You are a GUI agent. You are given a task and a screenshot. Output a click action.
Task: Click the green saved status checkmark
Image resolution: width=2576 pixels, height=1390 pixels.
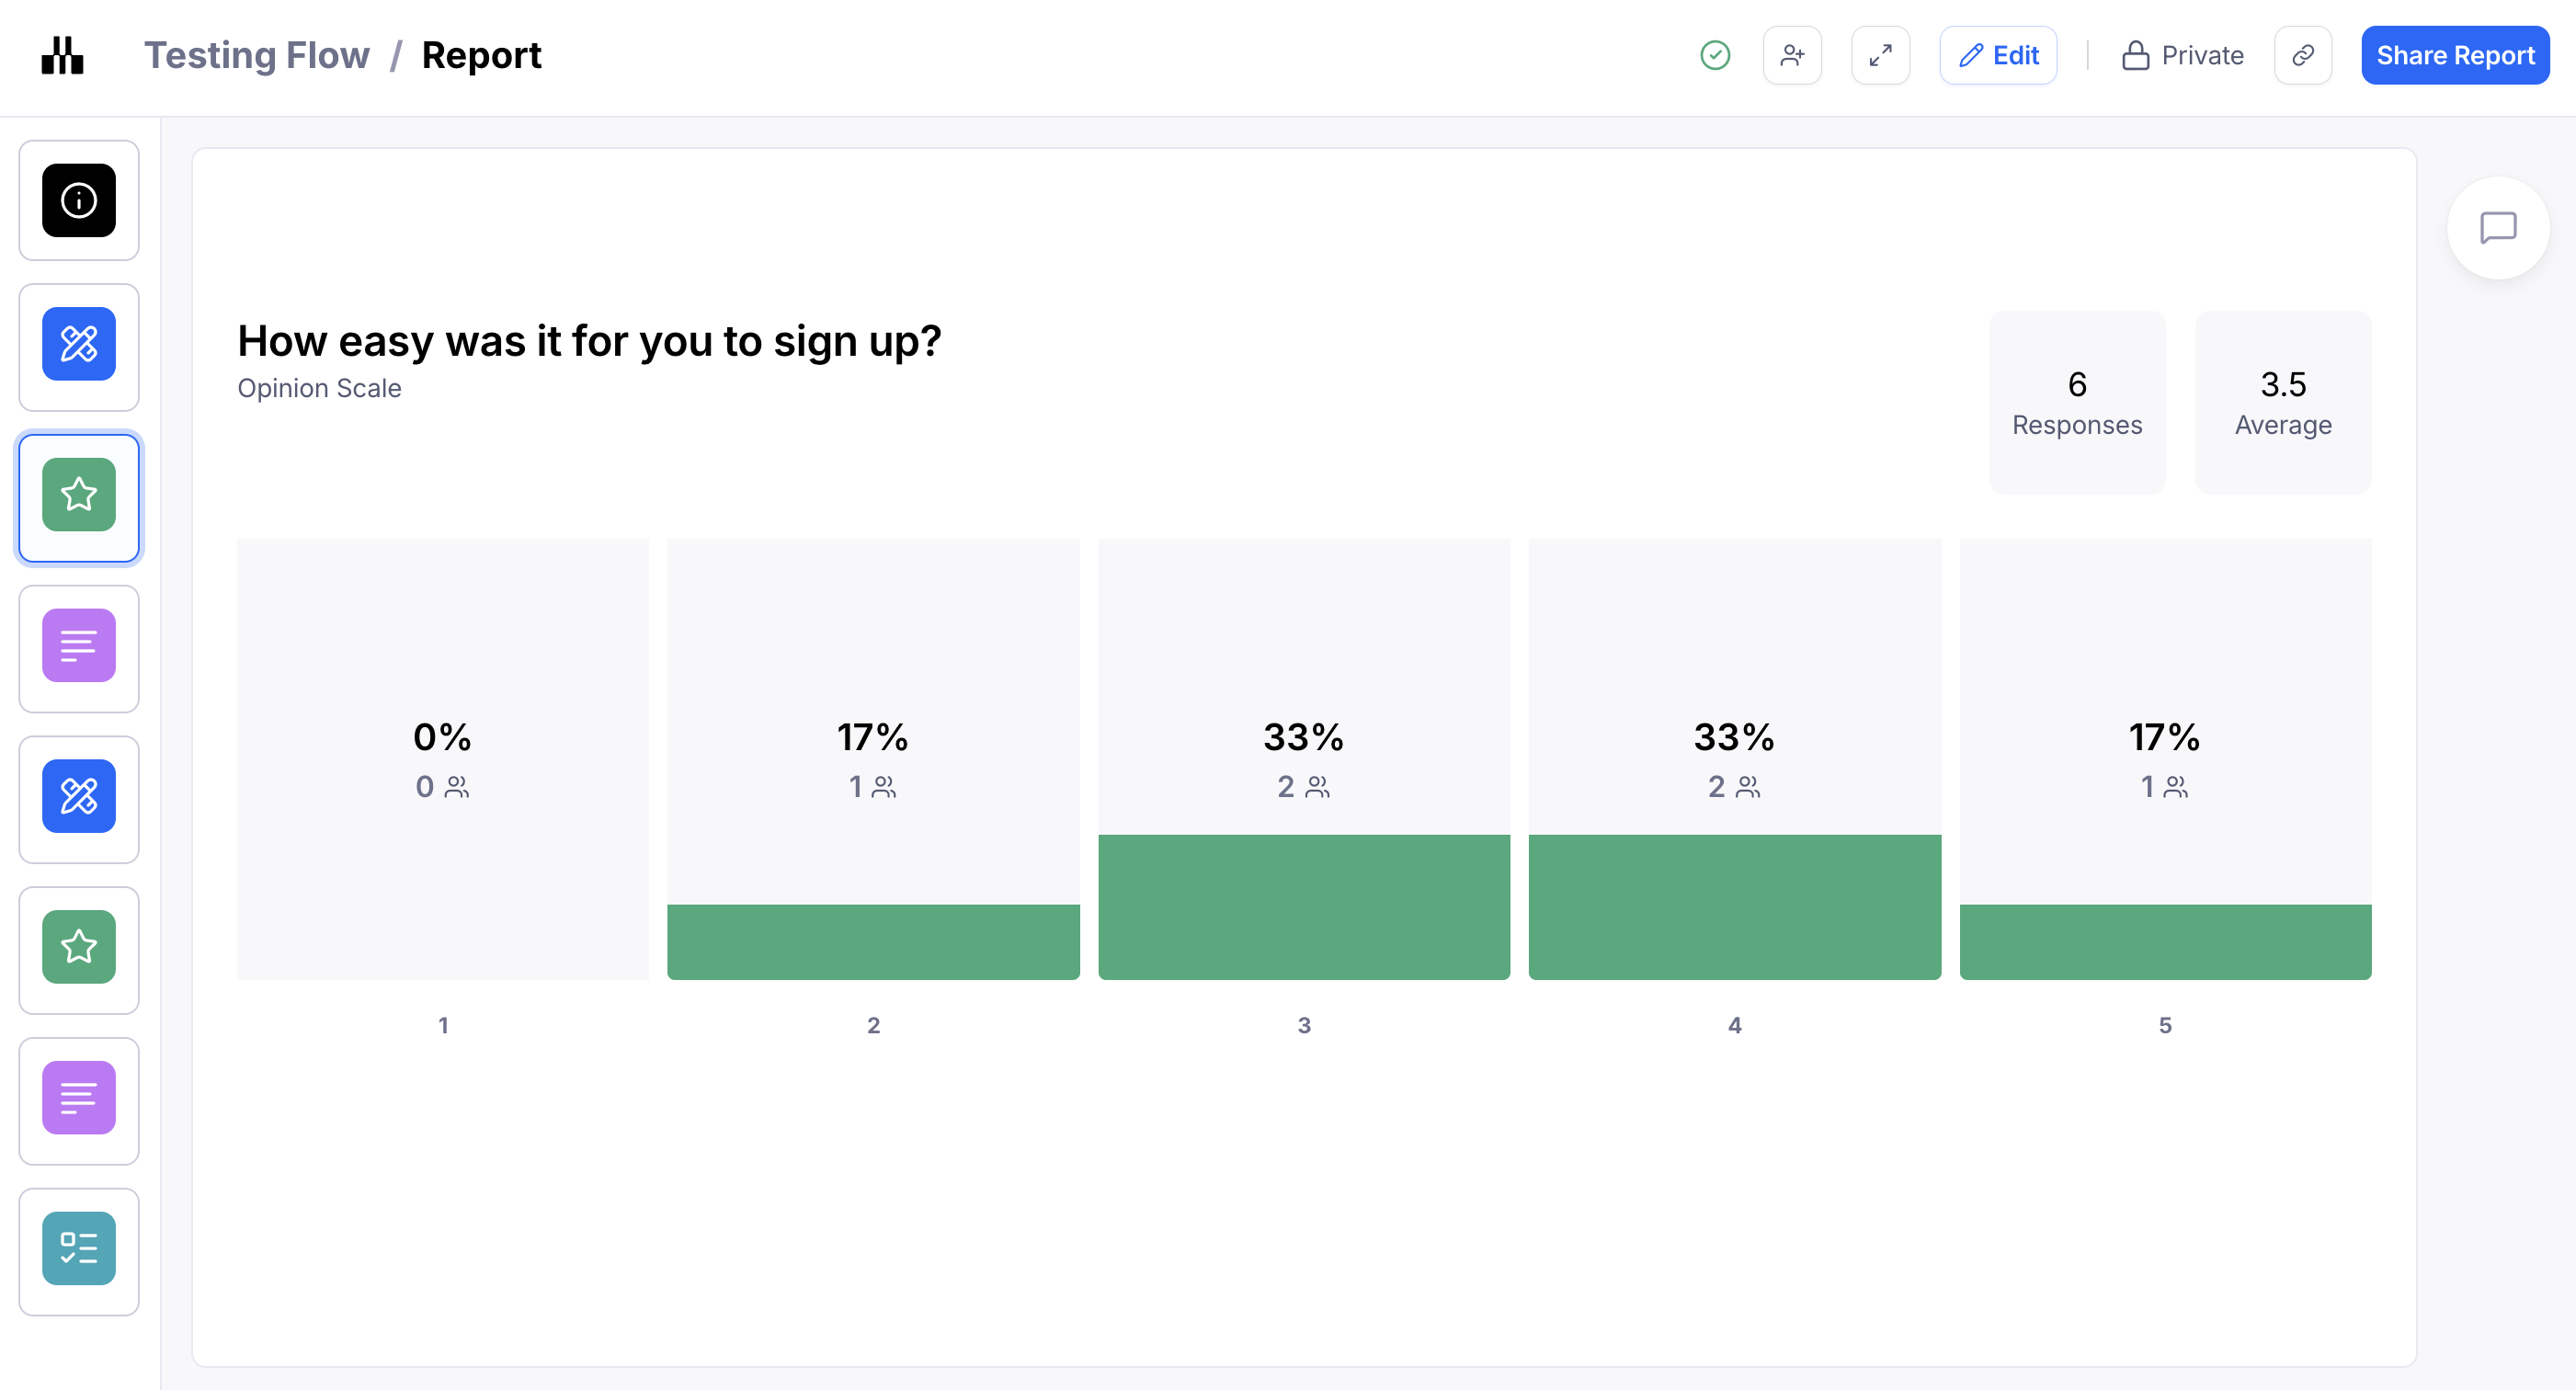(1715, 55)
